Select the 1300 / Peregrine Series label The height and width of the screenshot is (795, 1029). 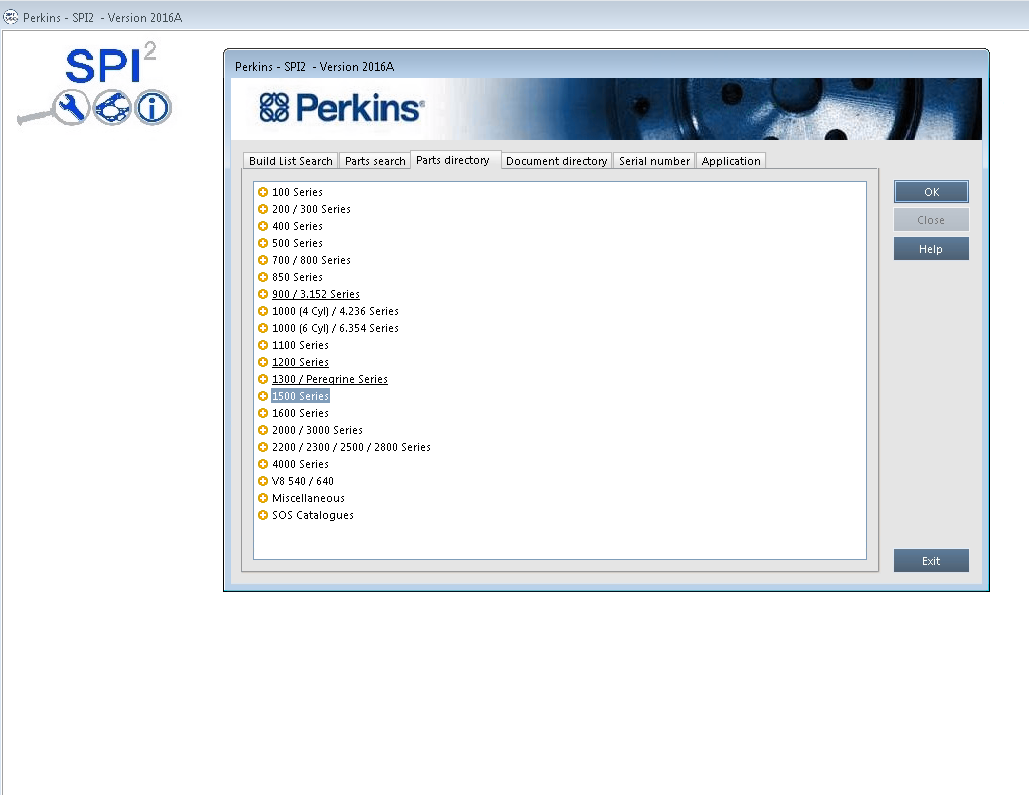point(329,379)
